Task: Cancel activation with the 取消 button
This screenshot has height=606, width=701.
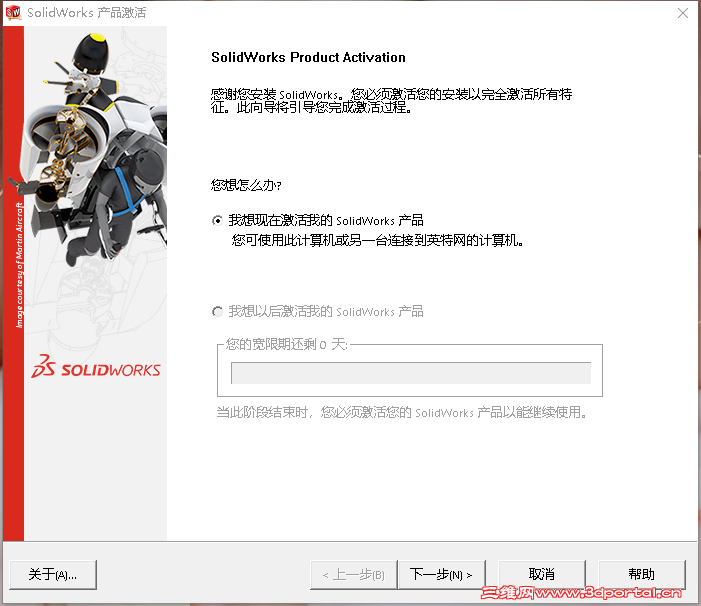Action: point(542,575)
